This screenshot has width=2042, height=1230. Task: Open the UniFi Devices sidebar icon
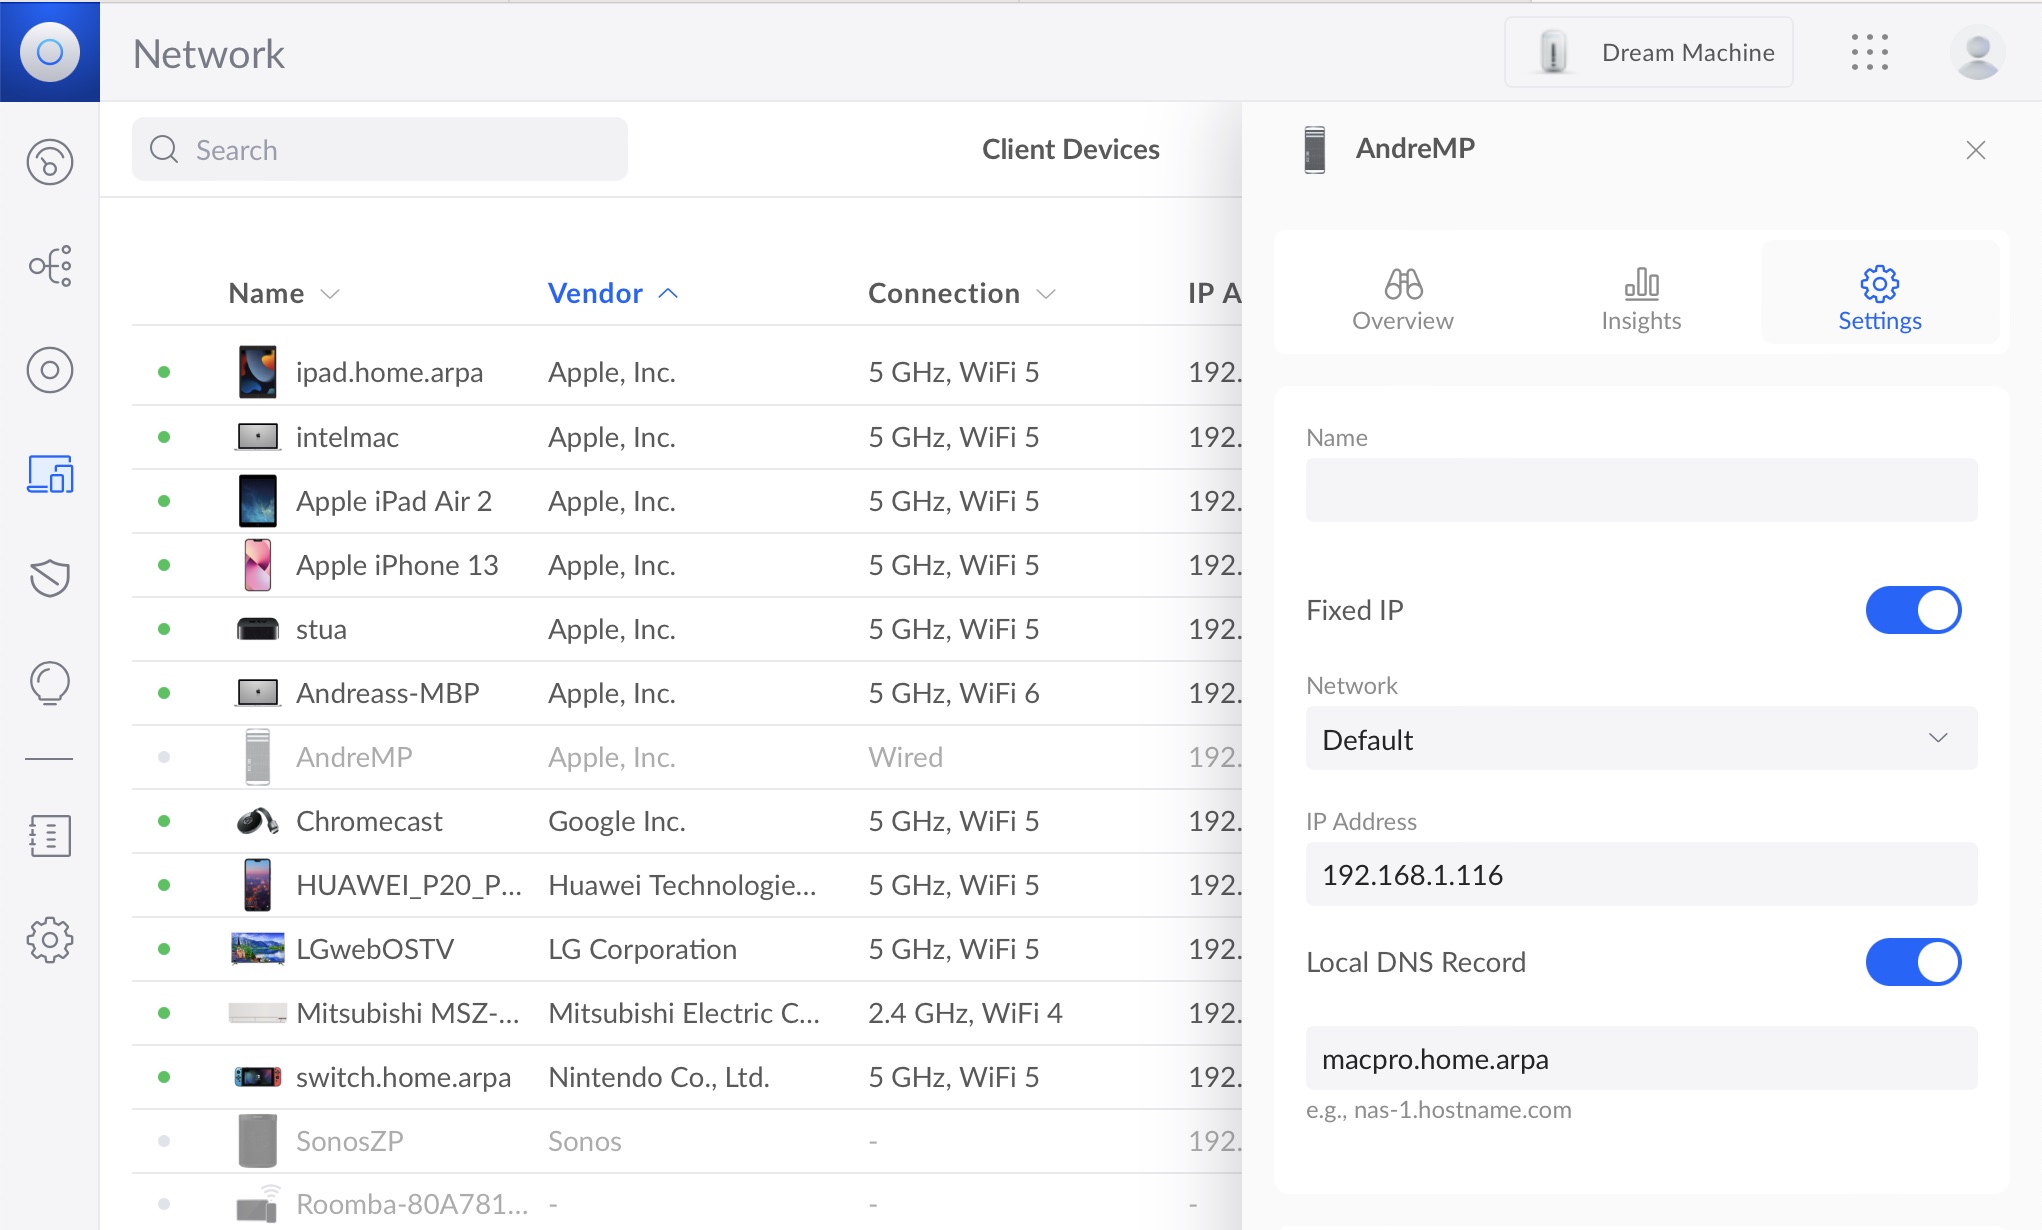50,370
